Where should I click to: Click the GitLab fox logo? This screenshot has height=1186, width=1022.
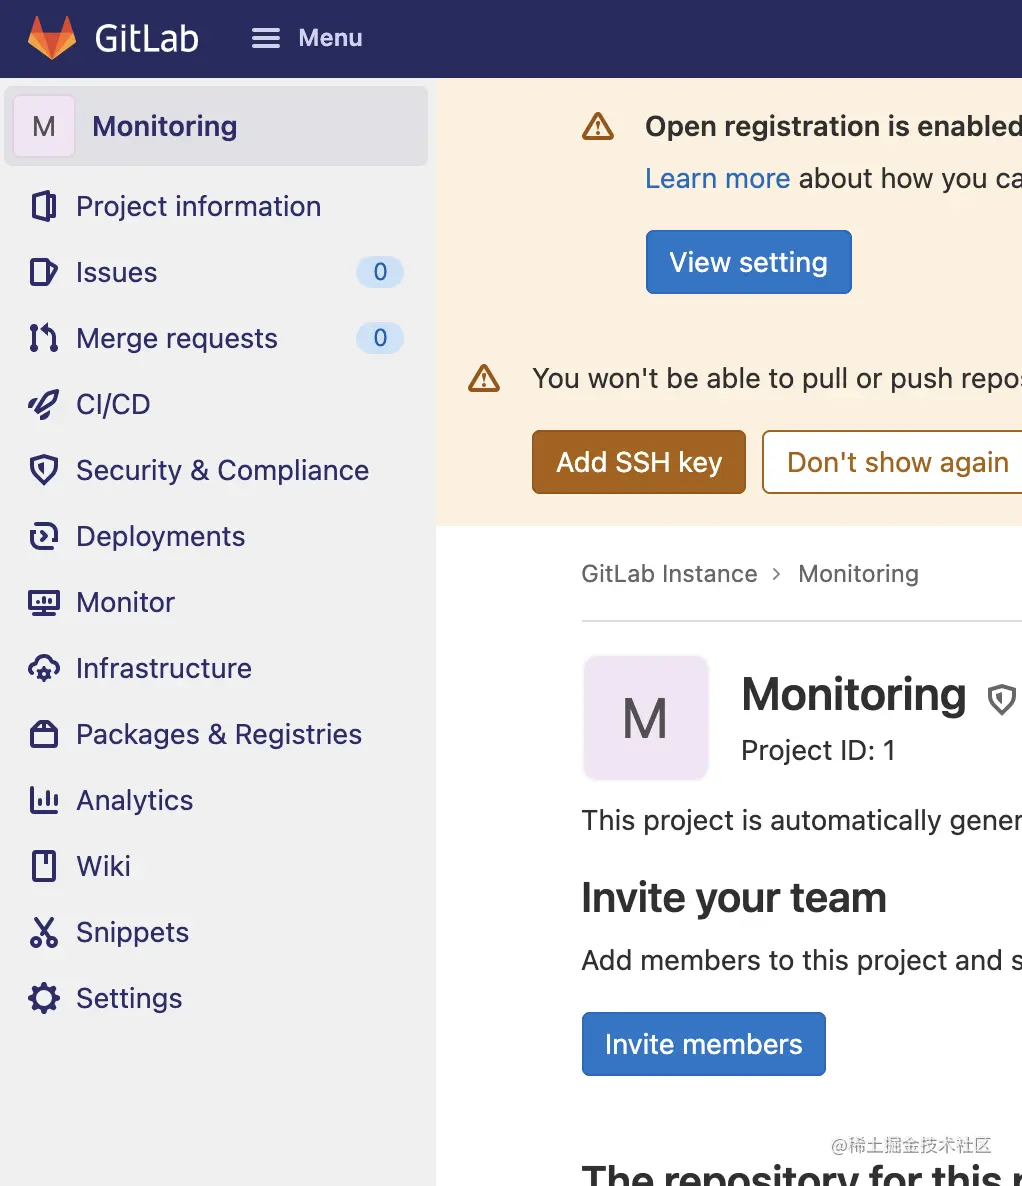tap(52, 37)
